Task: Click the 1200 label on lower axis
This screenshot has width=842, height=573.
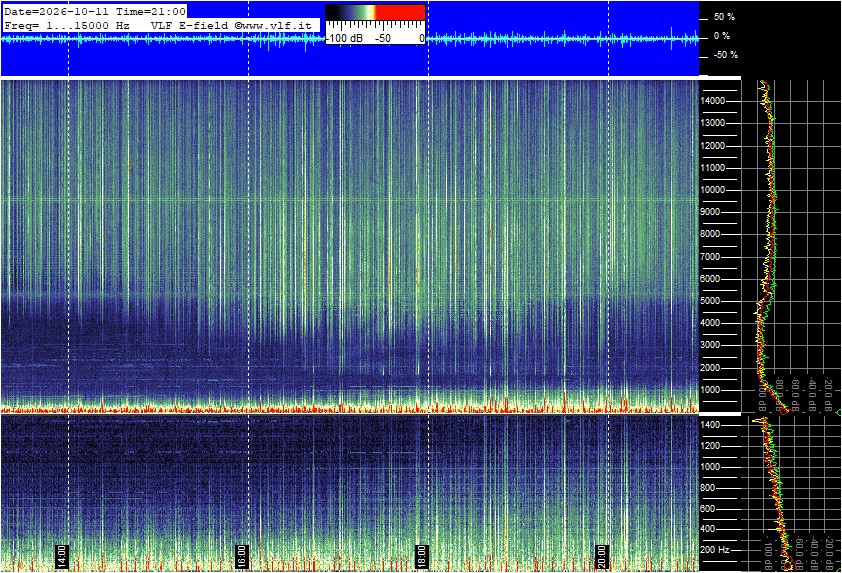Action: pos(710,446)
